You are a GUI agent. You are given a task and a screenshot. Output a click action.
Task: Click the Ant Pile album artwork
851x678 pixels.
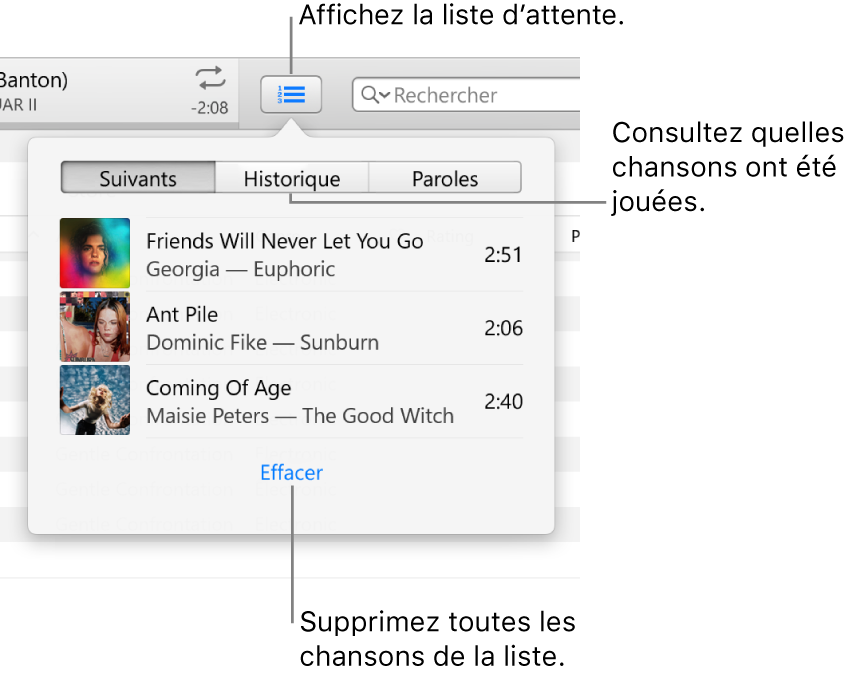point(95,327)
